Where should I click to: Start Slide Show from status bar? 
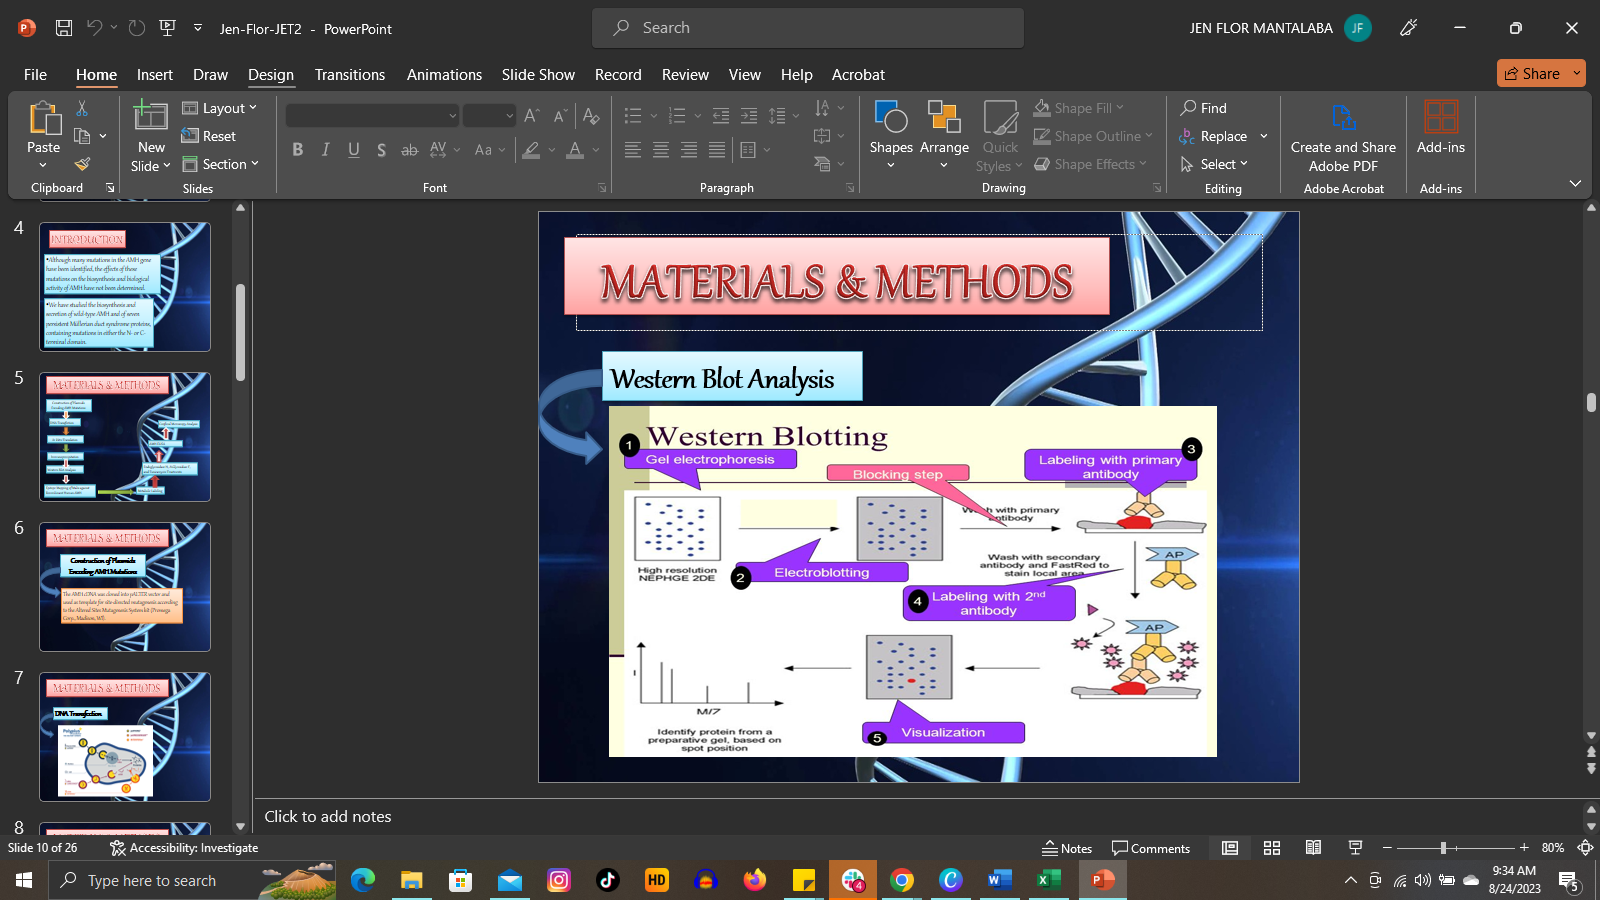[1355, 848]
